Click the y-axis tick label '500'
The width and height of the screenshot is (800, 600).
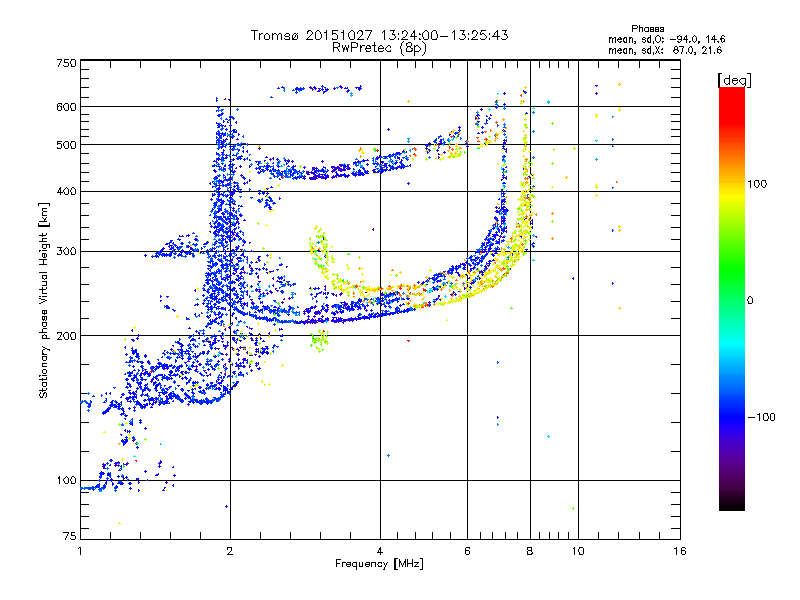[x=67, y=145]
